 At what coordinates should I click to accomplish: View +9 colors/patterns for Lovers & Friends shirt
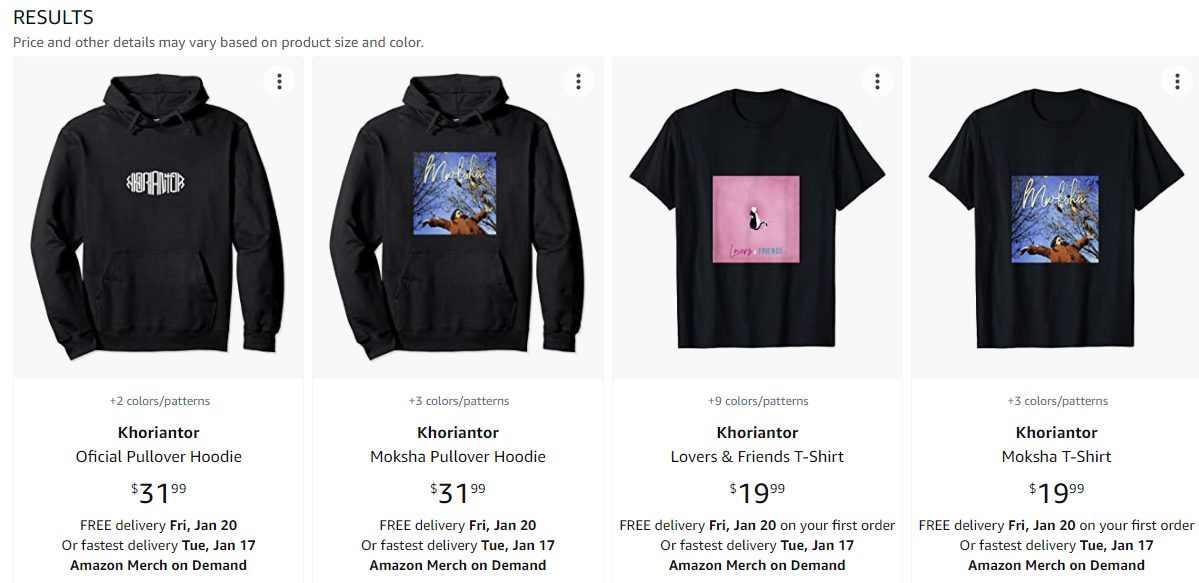click(x=758, y=401)
